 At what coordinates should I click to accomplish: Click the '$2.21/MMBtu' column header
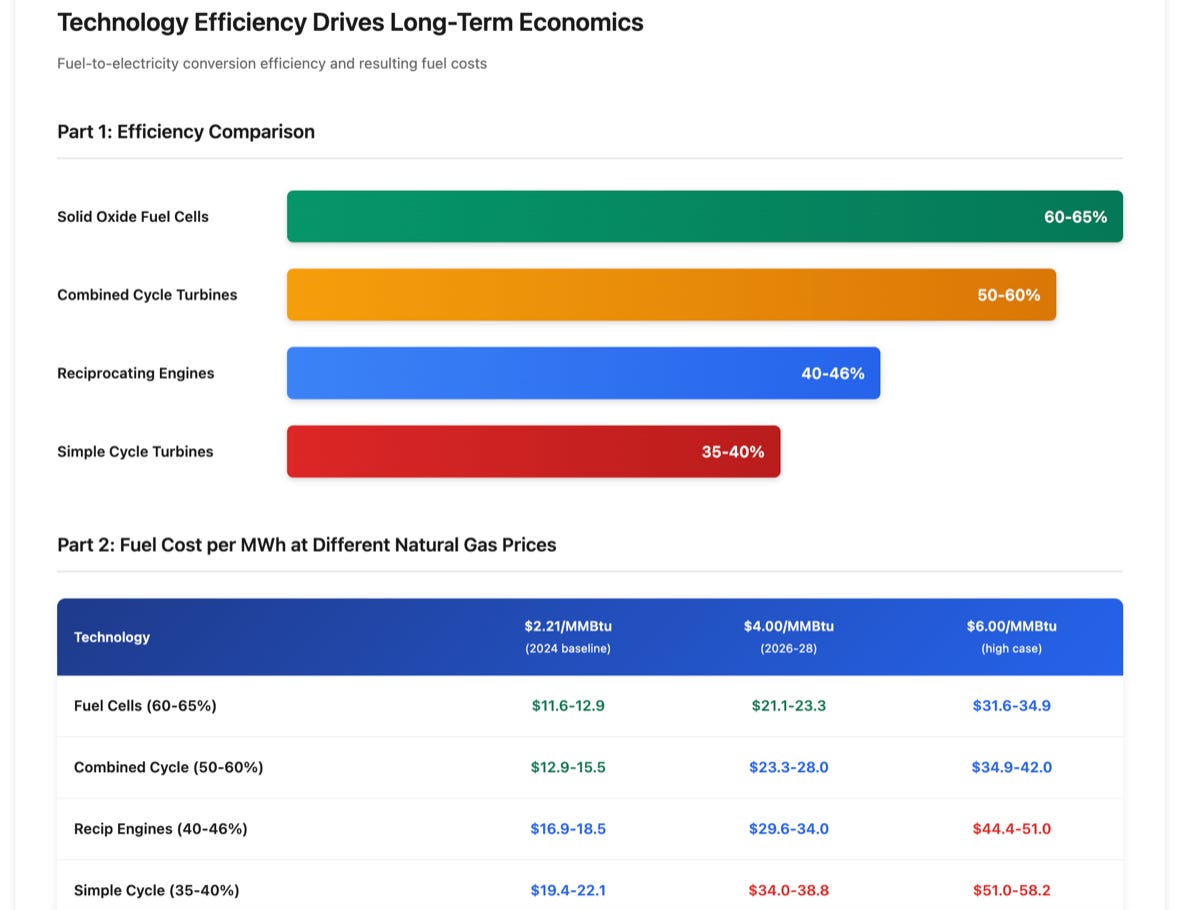568,626
